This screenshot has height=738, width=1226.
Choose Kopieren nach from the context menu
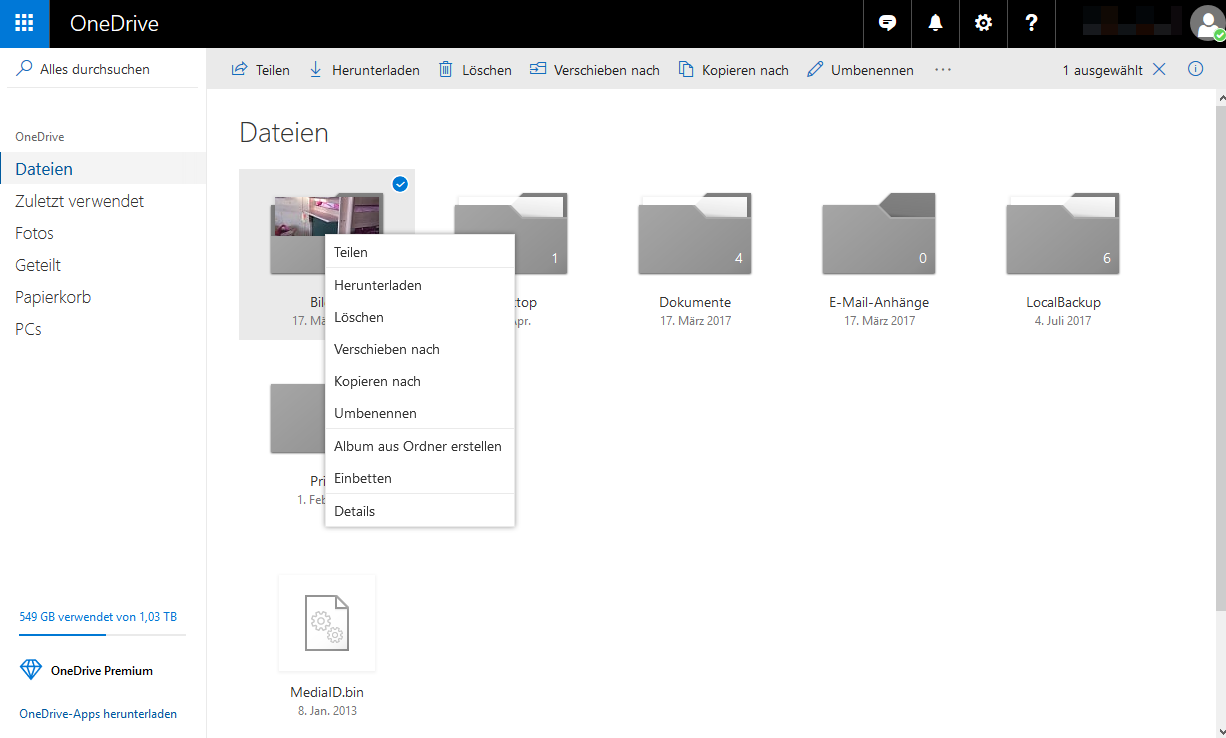click(420, 381)
